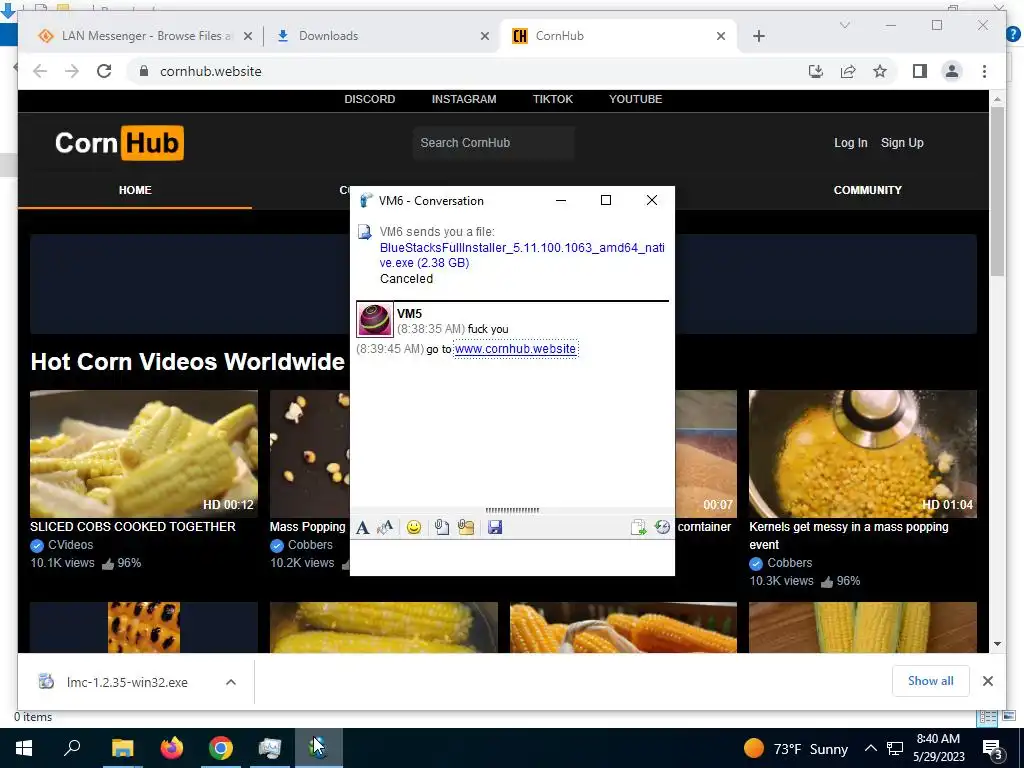1024x768 pixels.
Task: Close the LAN Messenger tab
Action: 248,37
